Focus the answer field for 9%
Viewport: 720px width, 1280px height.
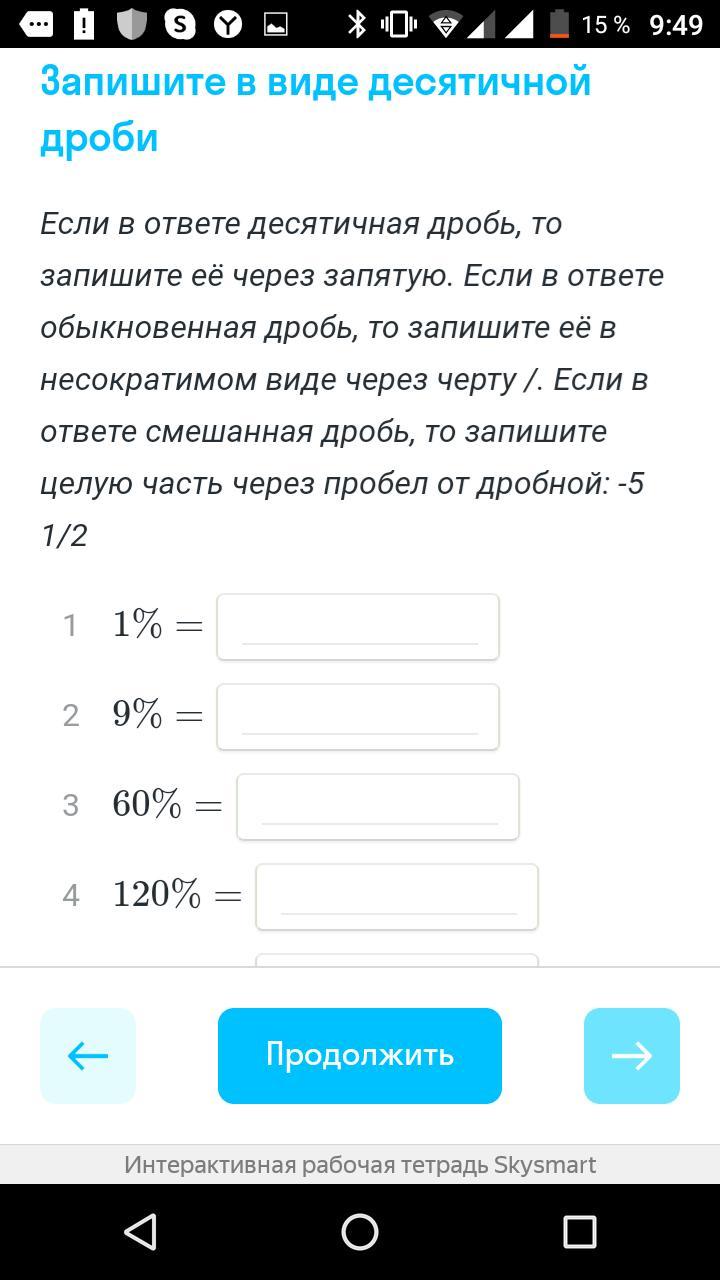(358, 717)
